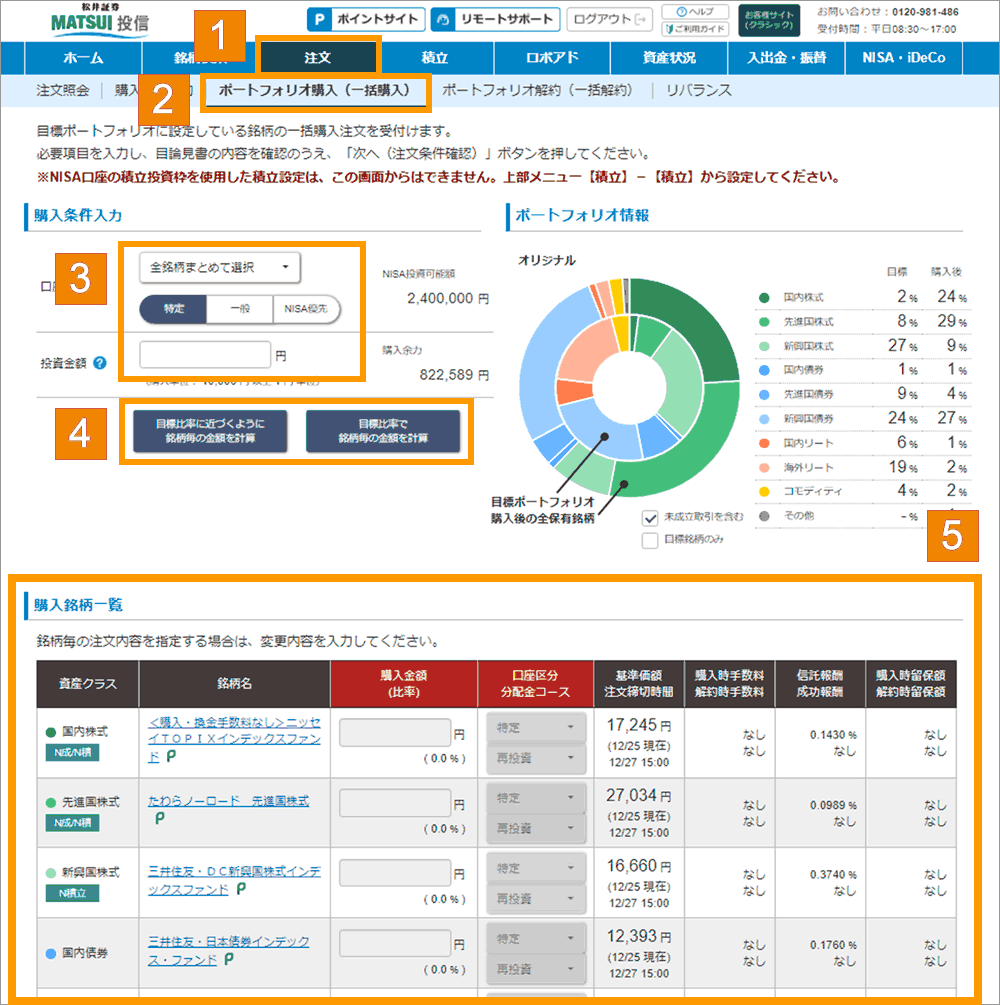Open 三井住友・DC新興国株式インデックスファンド link

tap(234, 881)
